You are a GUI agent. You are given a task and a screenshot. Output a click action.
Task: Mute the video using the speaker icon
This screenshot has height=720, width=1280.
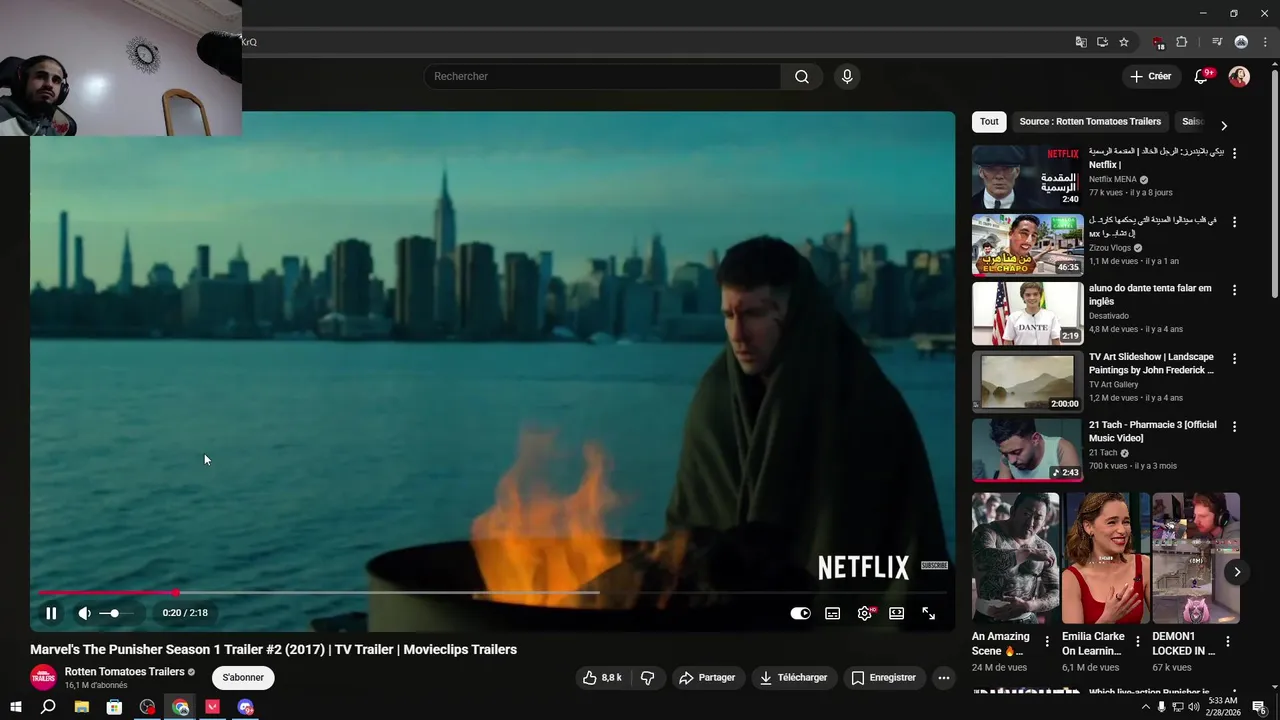tap(85, 613)
